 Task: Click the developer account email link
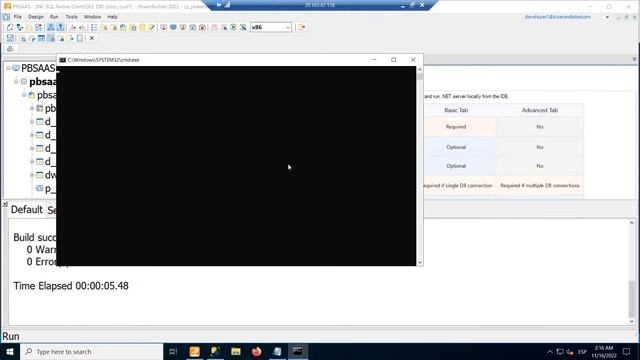click(x=558, y=17)
